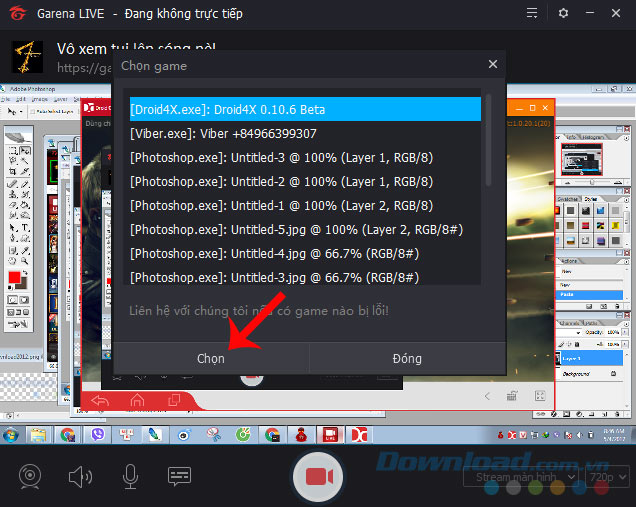The image size is (636, 507).
Task: Click the Đóng button
Action: 407,359
